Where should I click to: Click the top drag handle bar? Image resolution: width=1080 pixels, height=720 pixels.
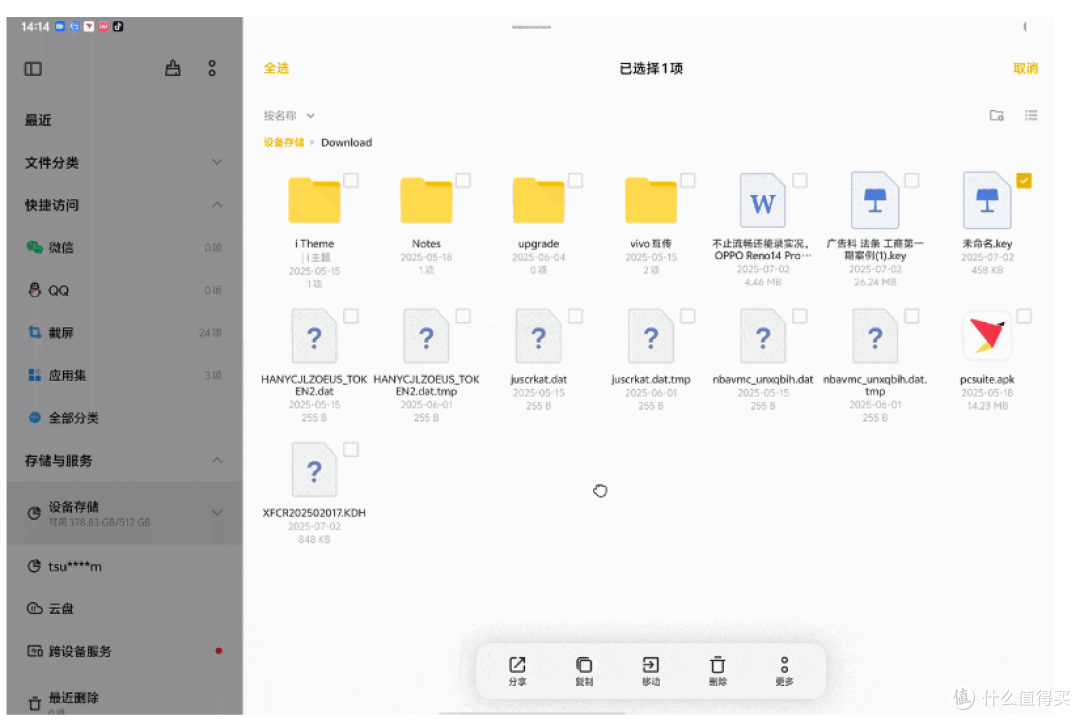tap(531, 28)
